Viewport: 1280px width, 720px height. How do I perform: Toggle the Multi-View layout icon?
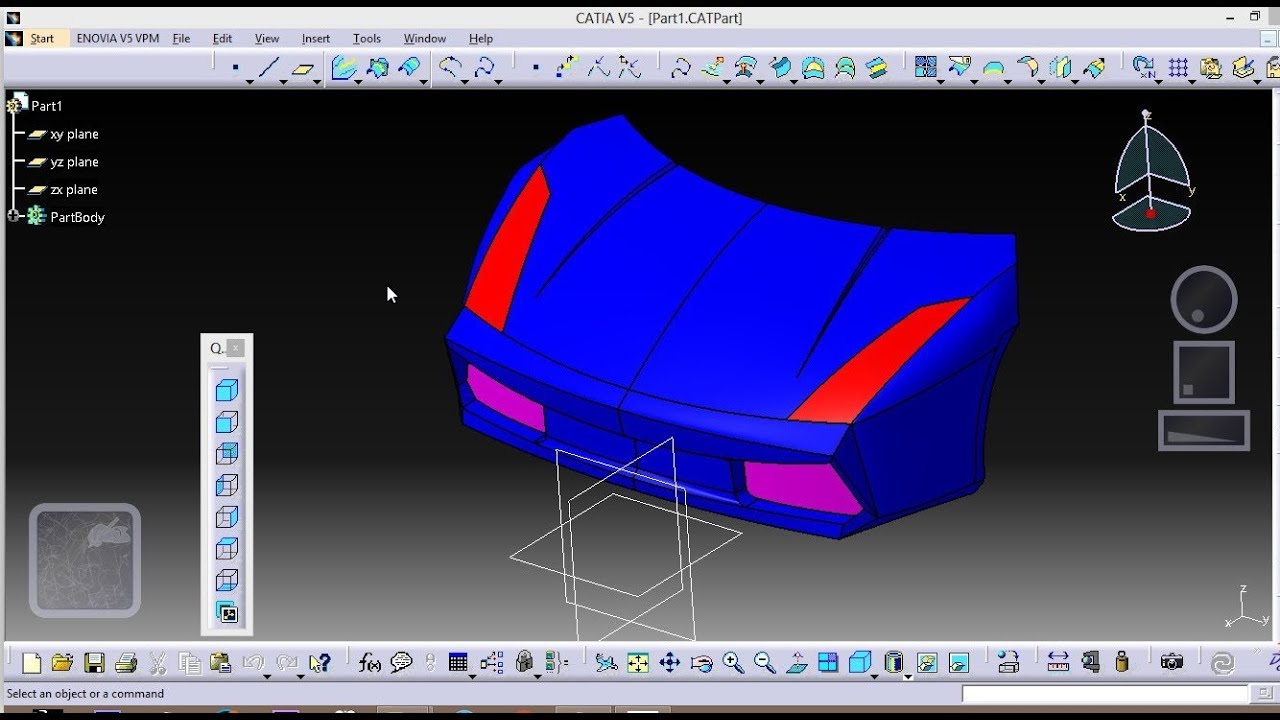point(828,662)
